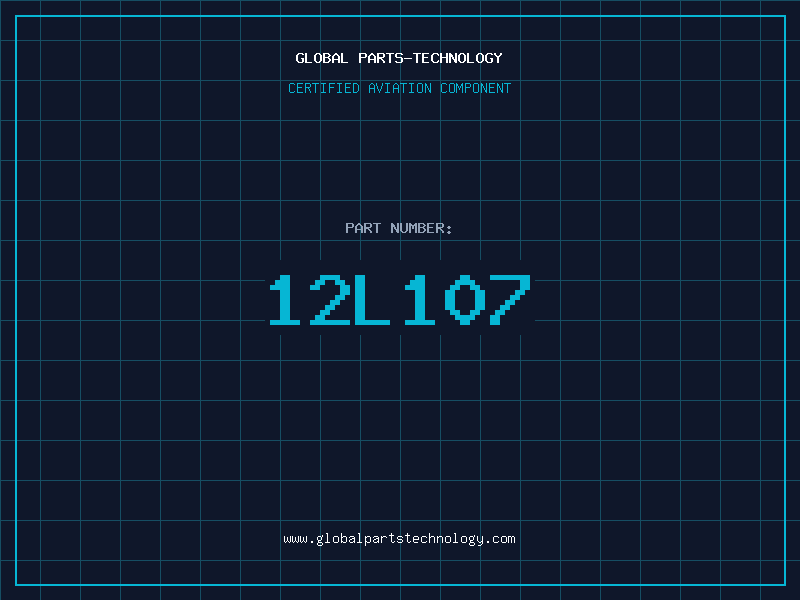Click the hyphen between PARTS and TECHNOLOGY
The height and width of the screenshot is (600, 800).
[x=408, y=59]
